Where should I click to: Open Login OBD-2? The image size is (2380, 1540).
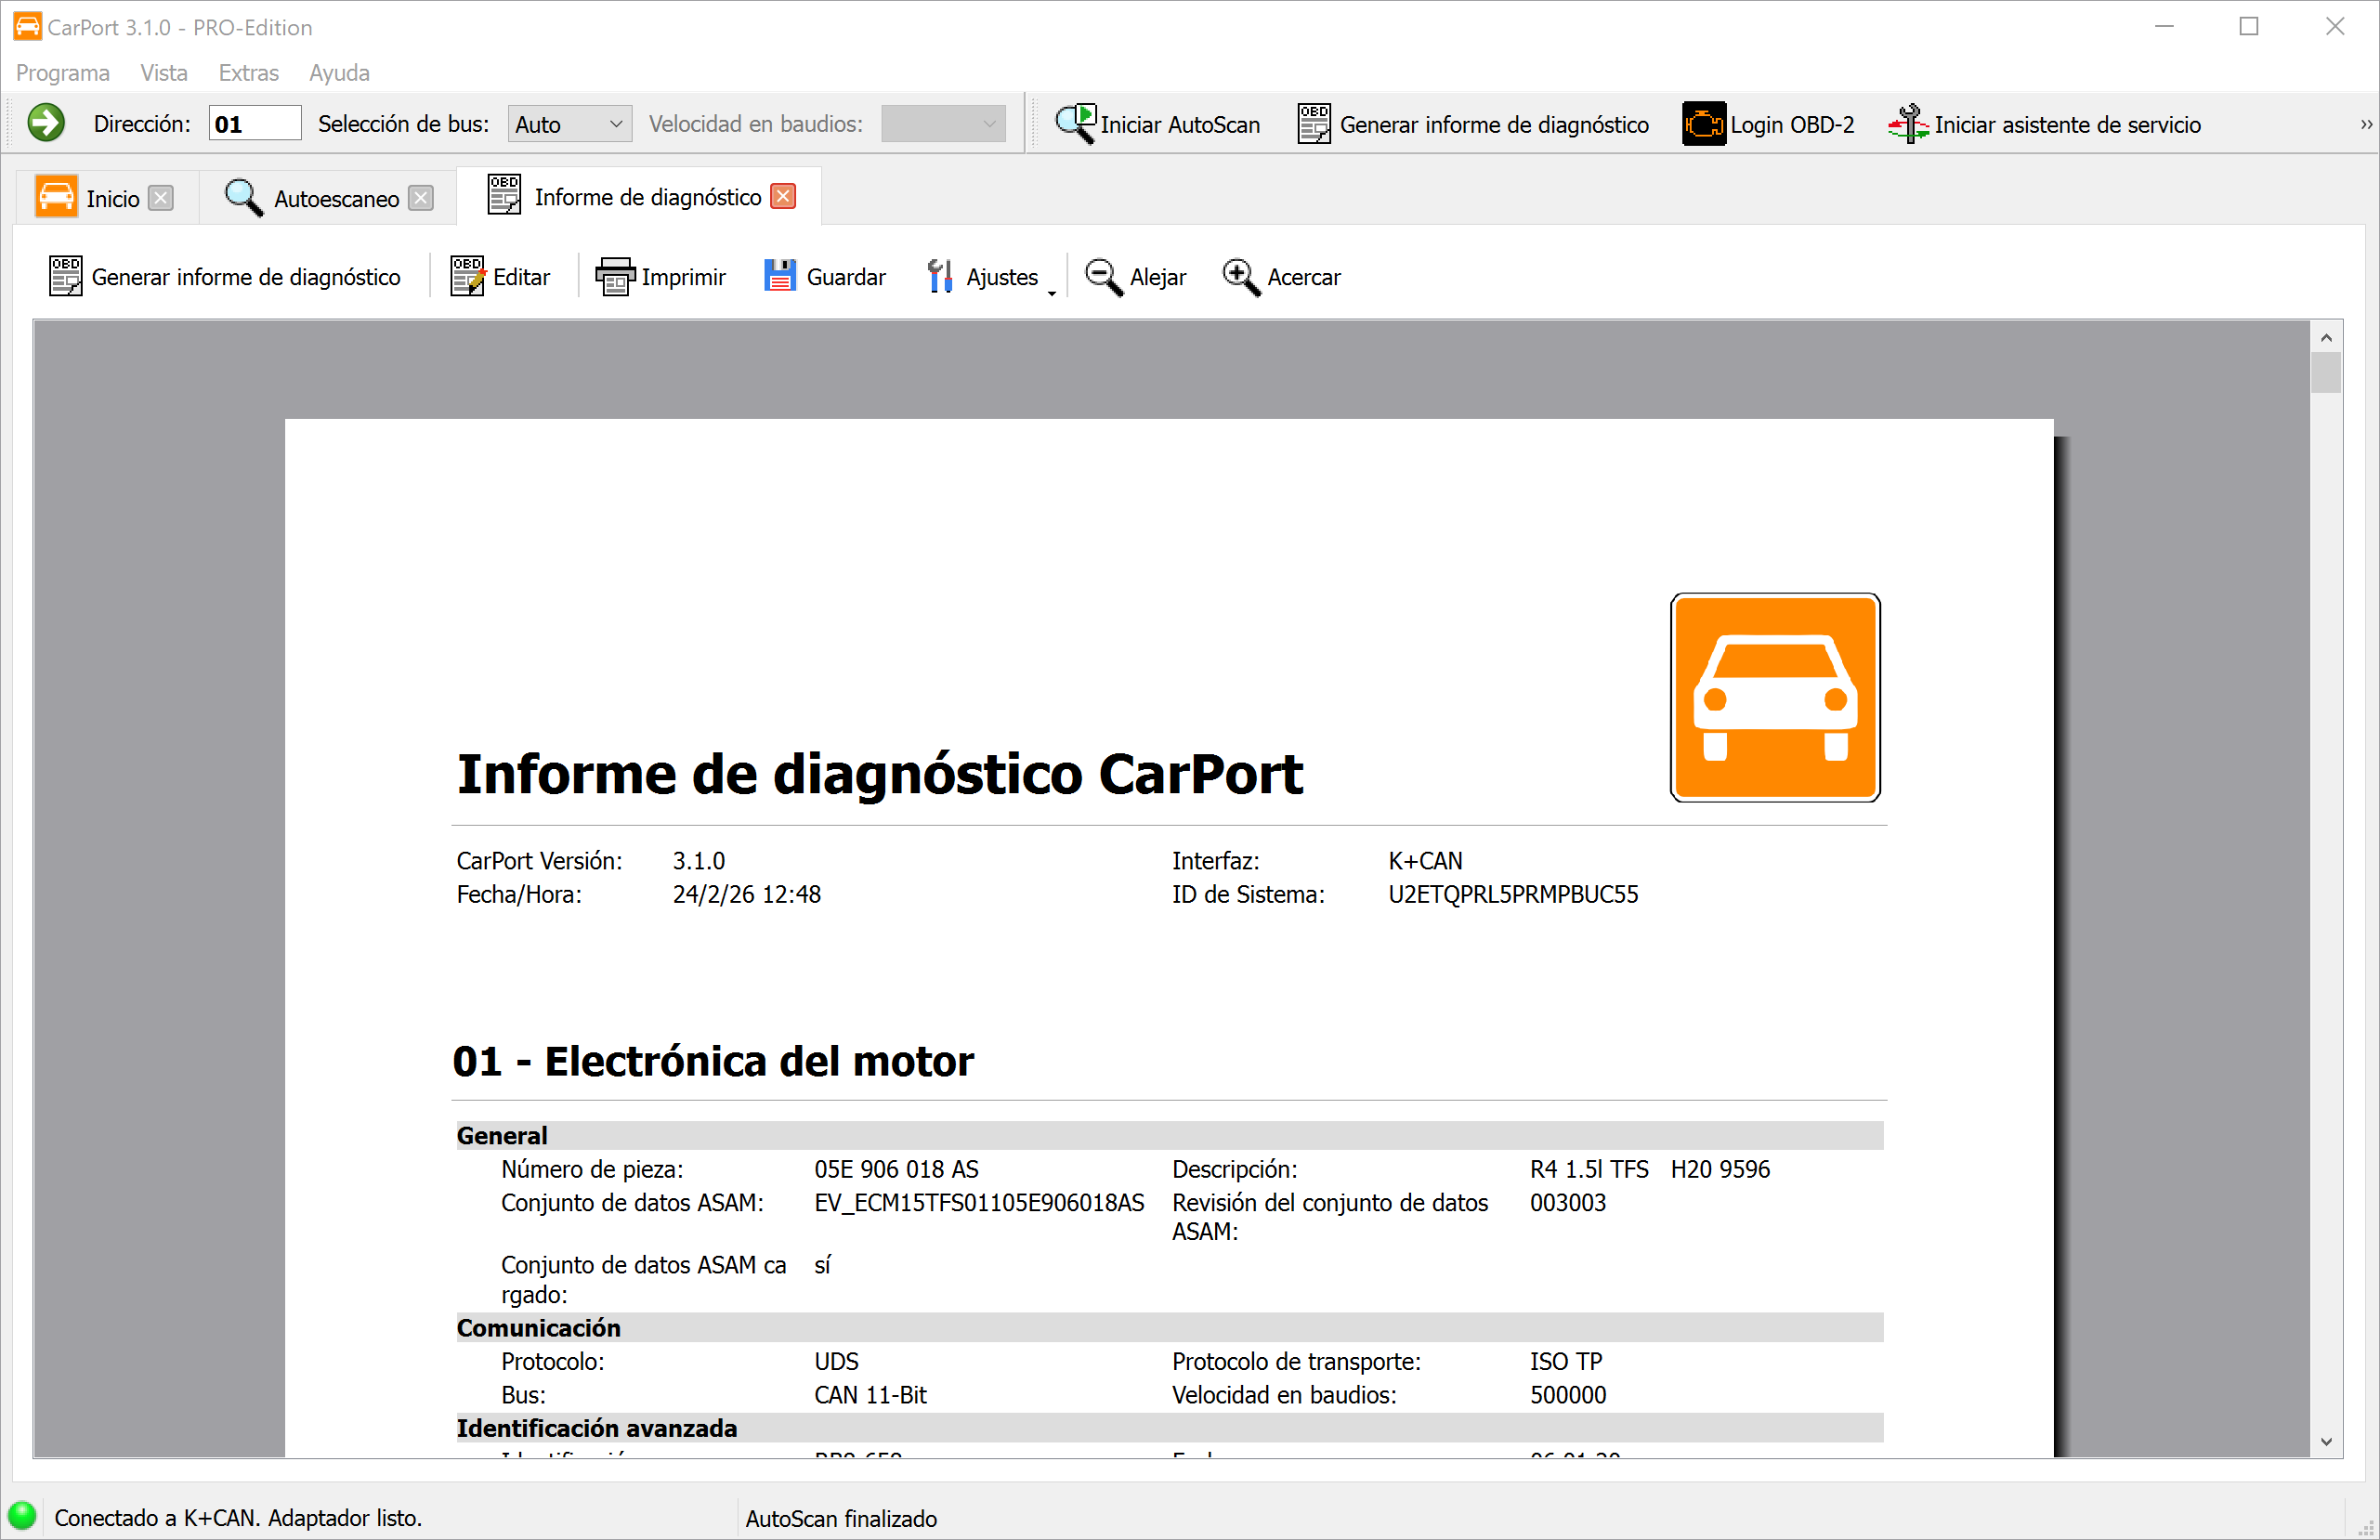point(1768,123)
